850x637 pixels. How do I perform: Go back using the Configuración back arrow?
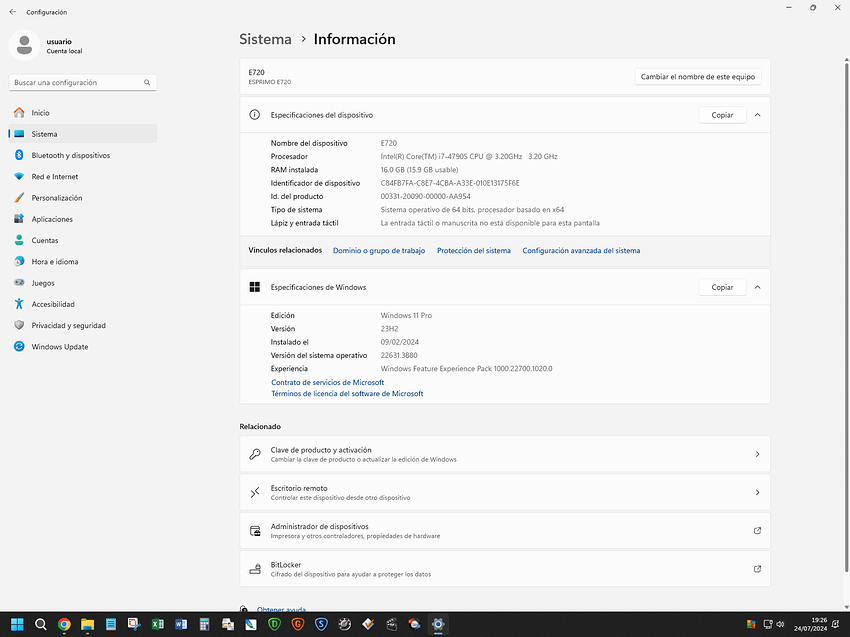(12, 12)
